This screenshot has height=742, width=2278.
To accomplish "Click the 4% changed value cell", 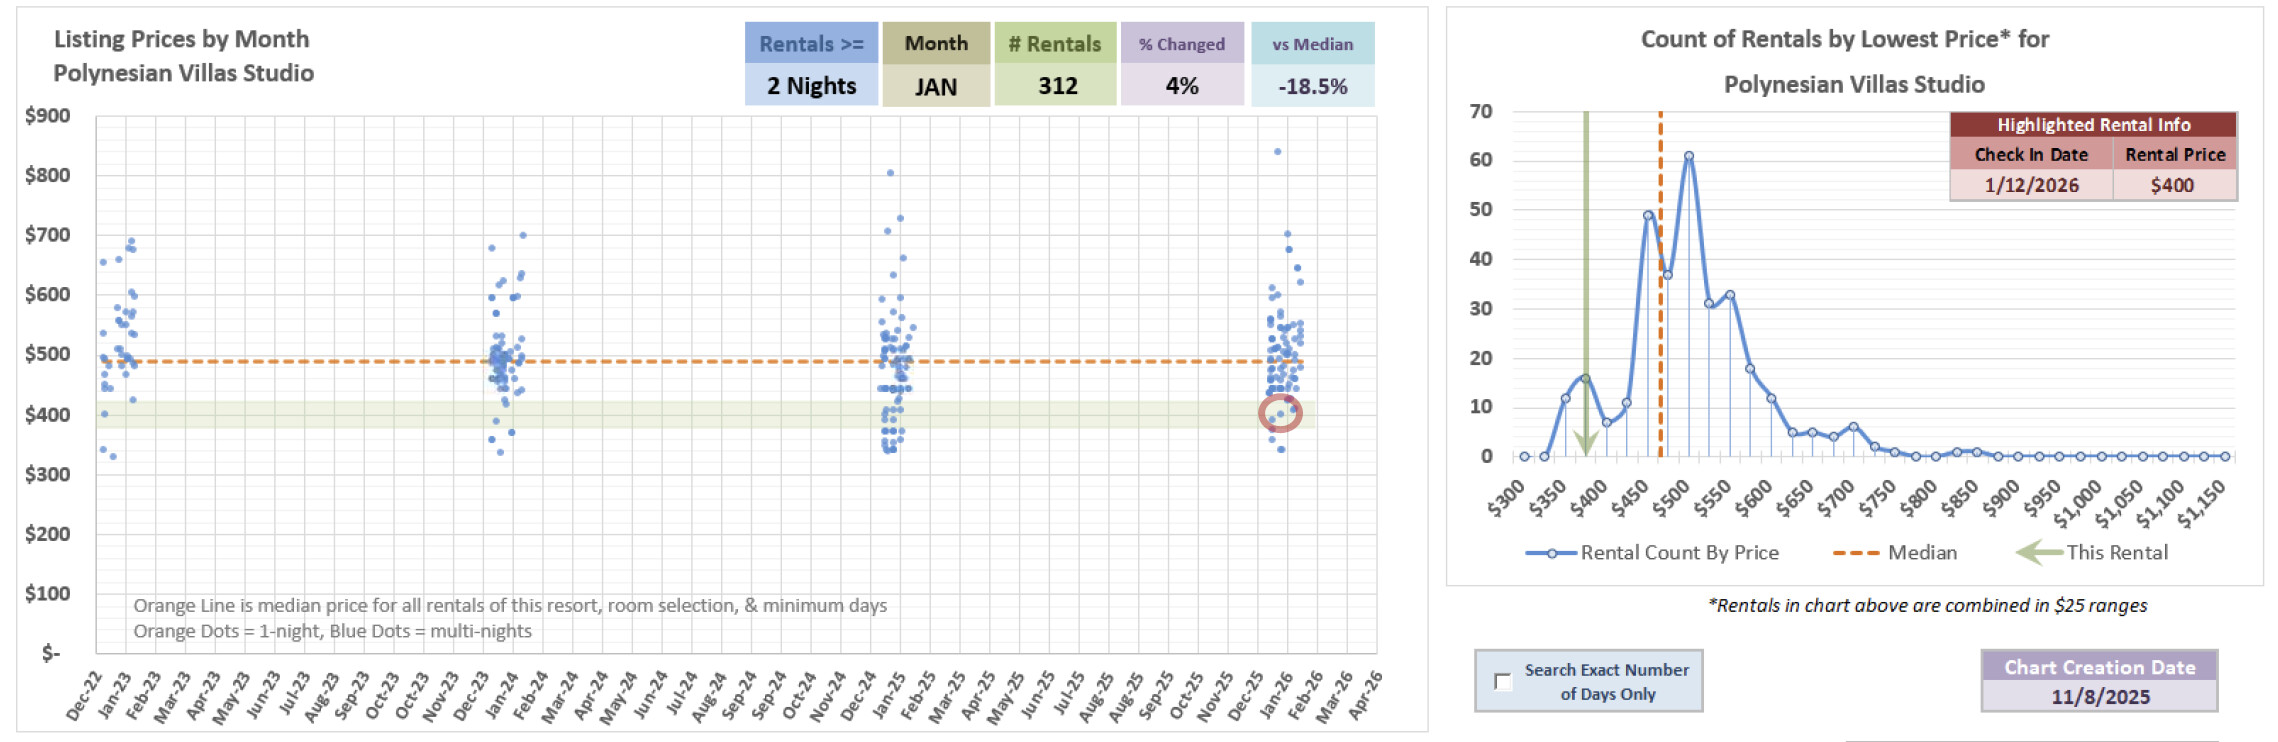I will click(x=1181, y=86).
